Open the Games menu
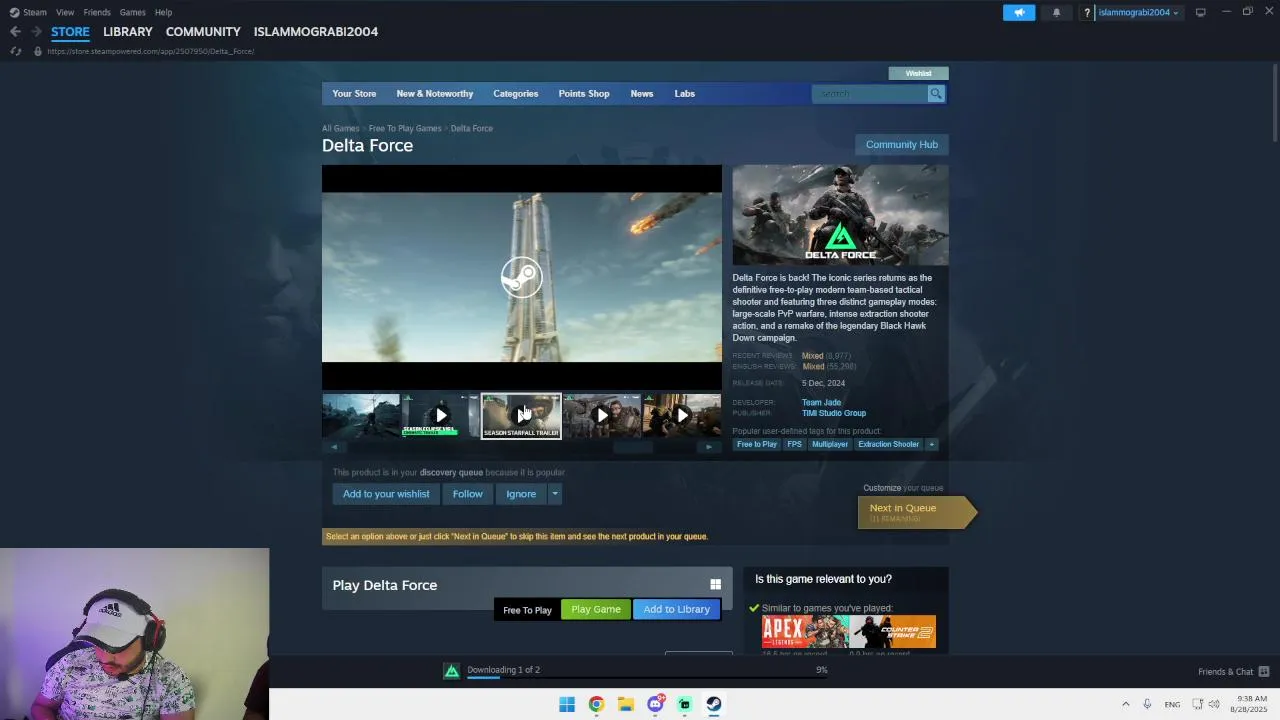Screen dimensions: 1280x720 [x=132, y=12]
